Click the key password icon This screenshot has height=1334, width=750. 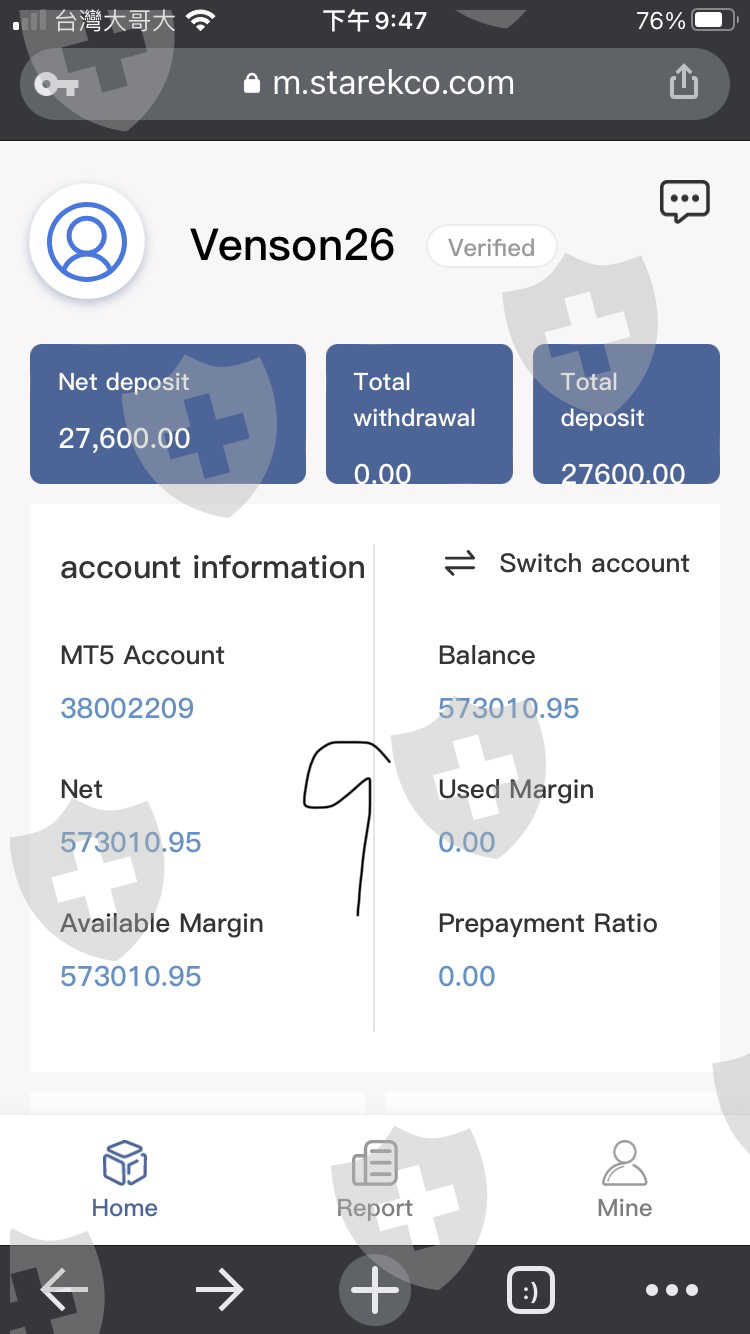(x=56, y=84)
